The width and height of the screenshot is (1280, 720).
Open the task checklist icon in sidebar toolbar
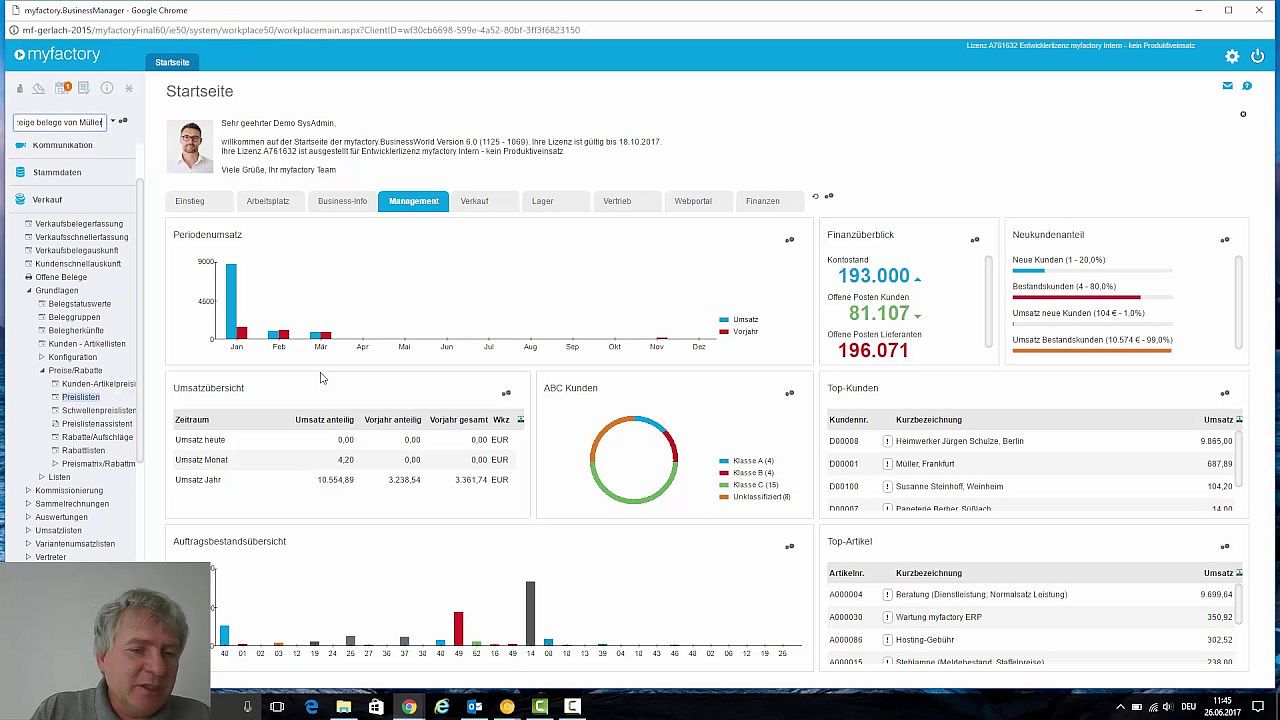click(84, 88)
